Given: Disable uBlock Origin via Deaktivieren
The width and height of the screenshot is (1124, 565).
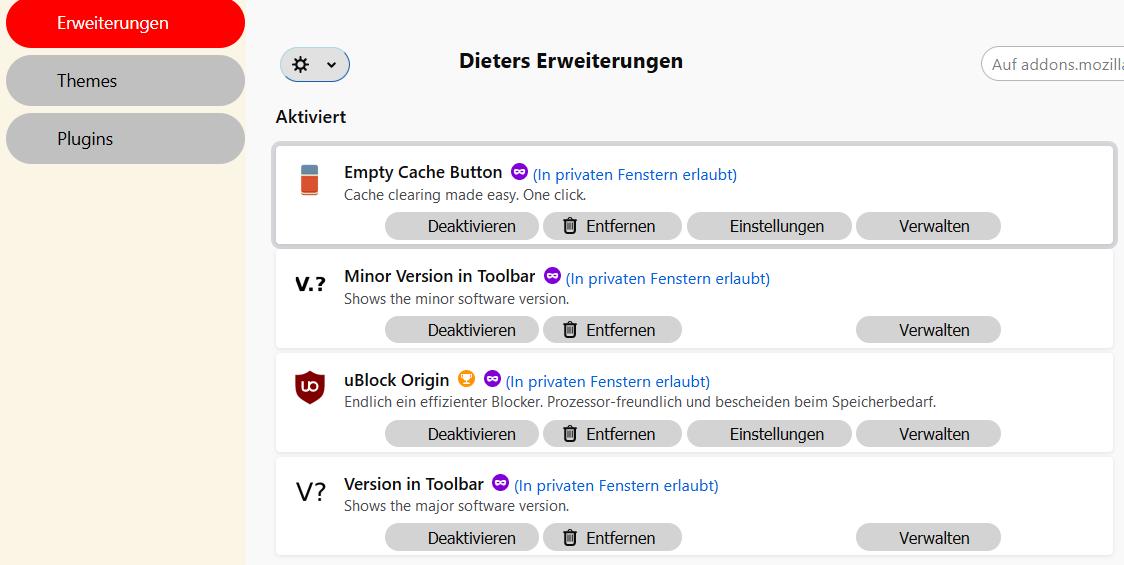Looking at the screenshot, I should click(461, 434).
